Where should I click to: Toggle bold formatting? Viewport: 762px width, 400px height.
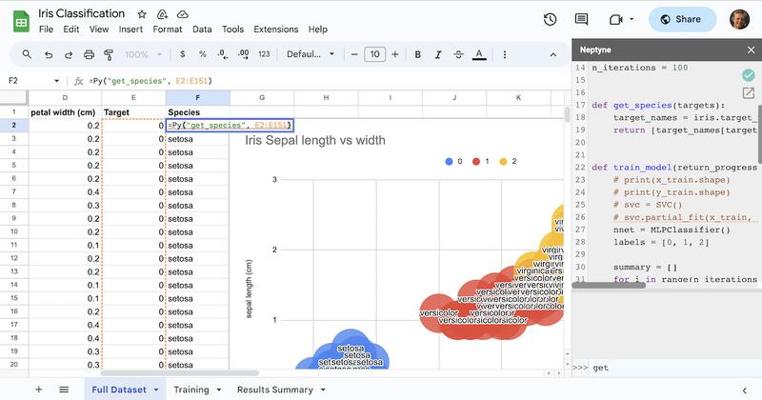(417, 54)
